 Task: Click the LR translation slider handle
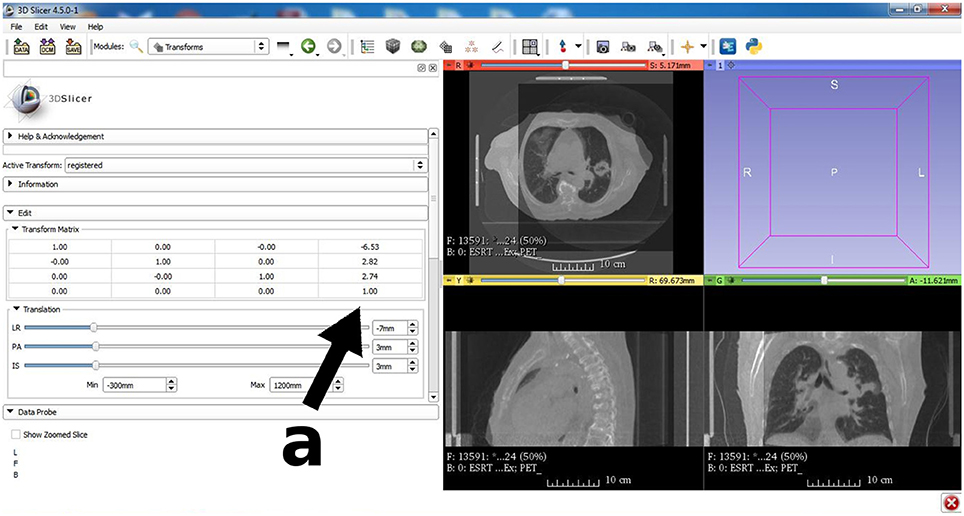point(93,328)
